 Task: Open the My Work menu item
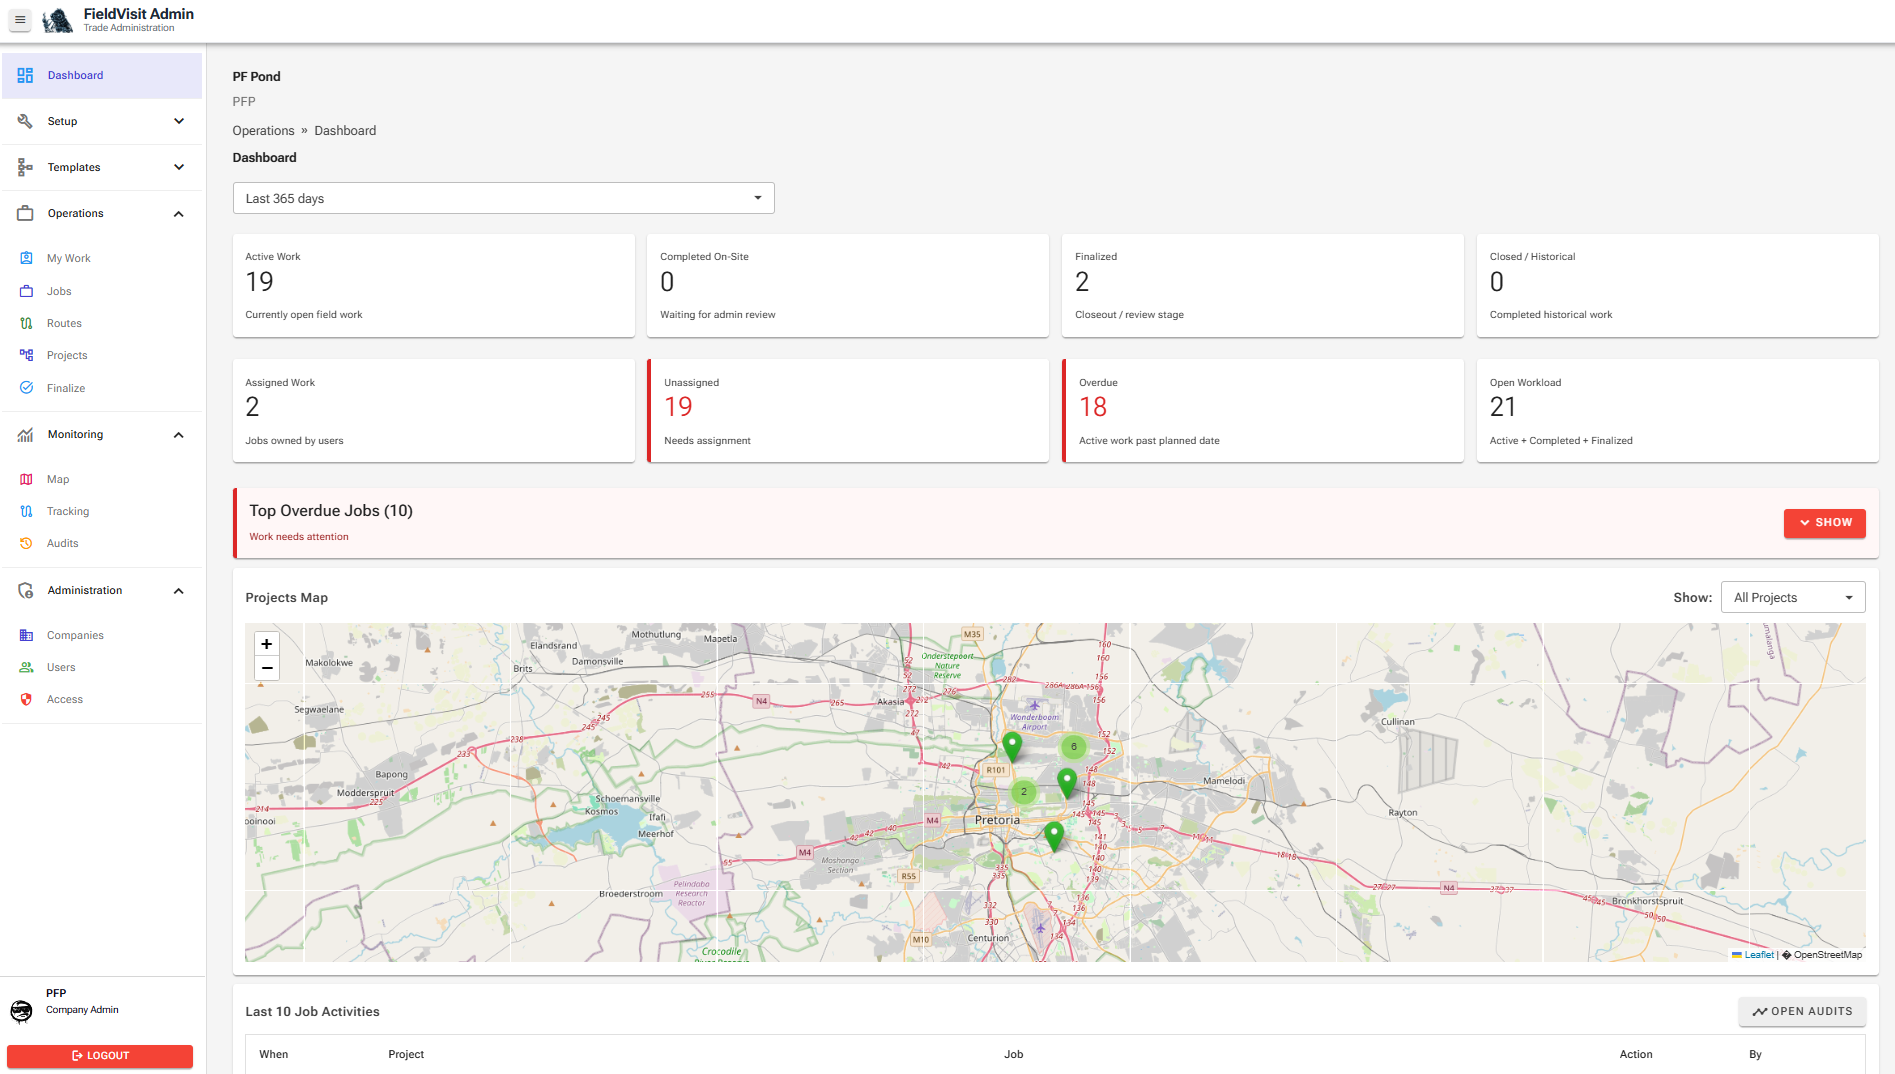click(x=102, y=258)
